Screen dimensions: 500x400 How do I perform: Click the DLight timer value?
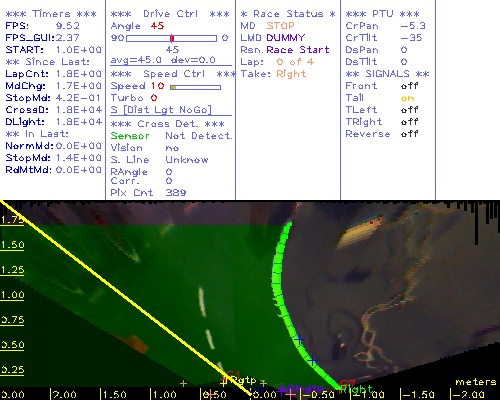tap(79, 122)
